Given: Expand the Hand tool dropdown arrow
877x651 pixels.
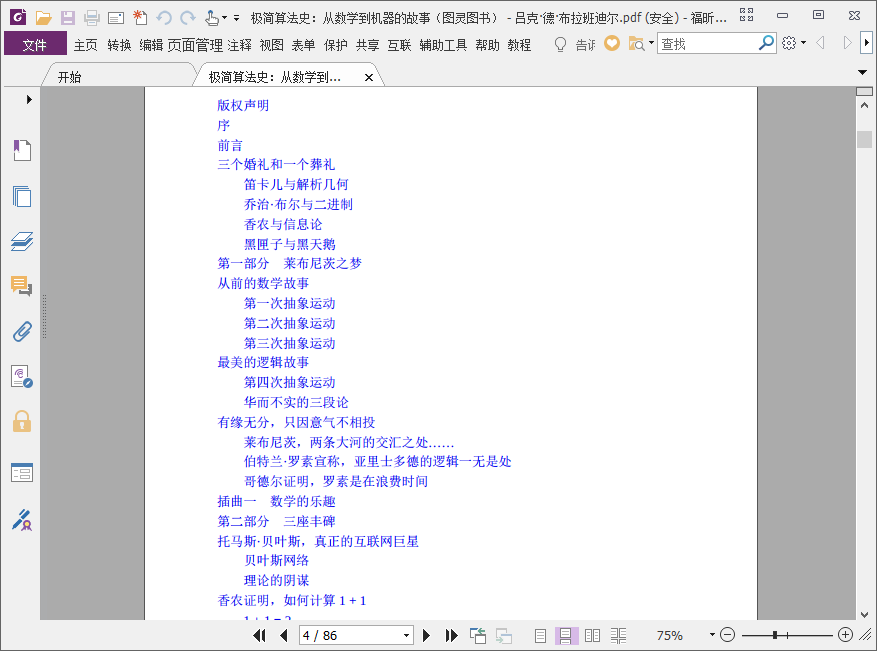Looking at the screenshot, I should click(x=224, y=18).
